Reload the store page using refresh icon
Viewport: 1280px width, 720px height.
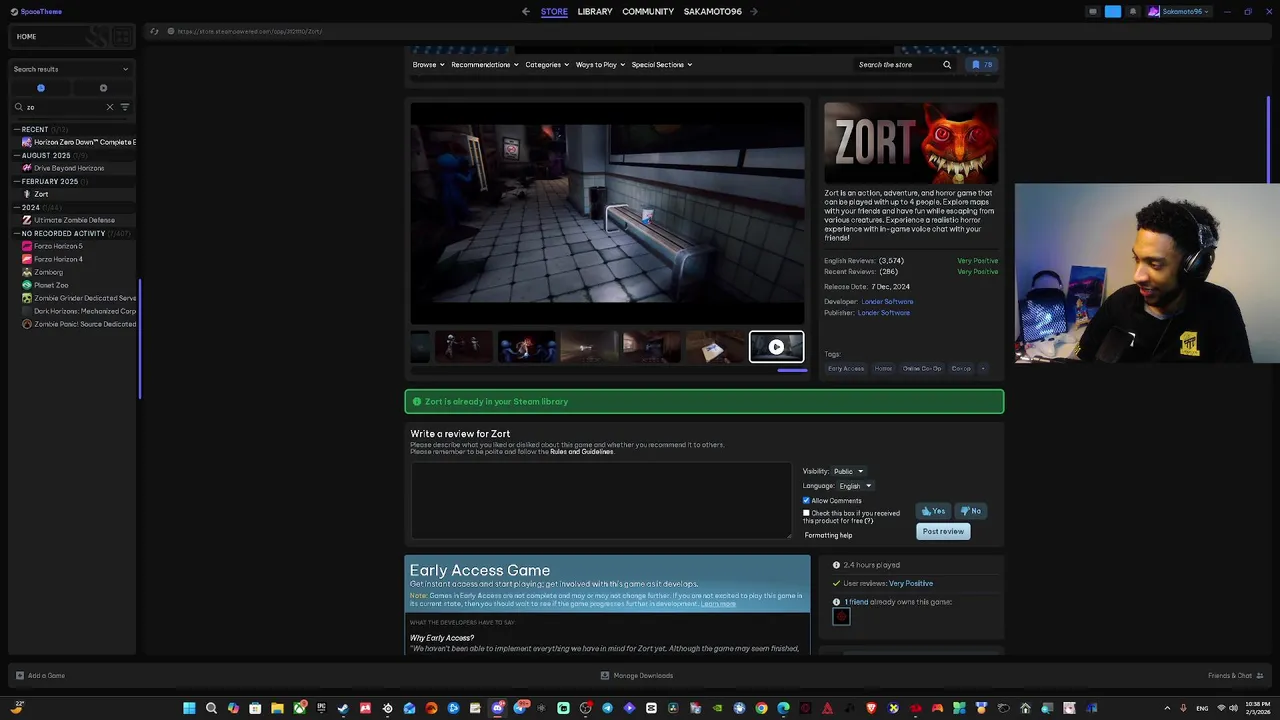tap(154, 31)
